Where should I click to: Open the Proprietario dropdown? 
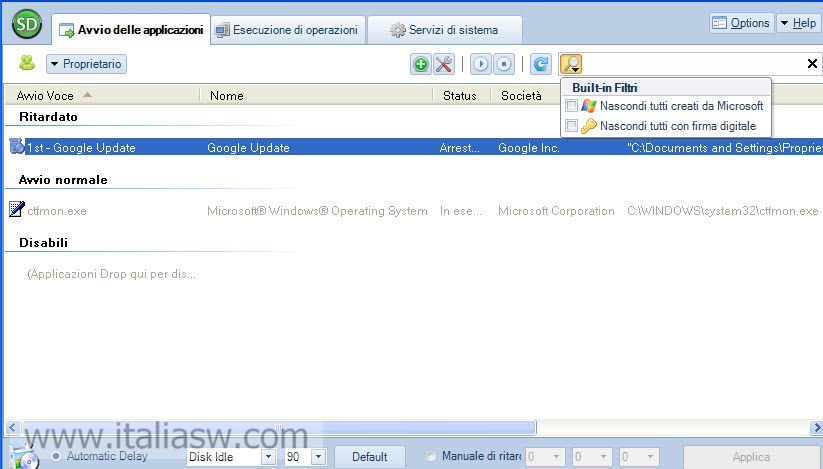coord(87,64)
